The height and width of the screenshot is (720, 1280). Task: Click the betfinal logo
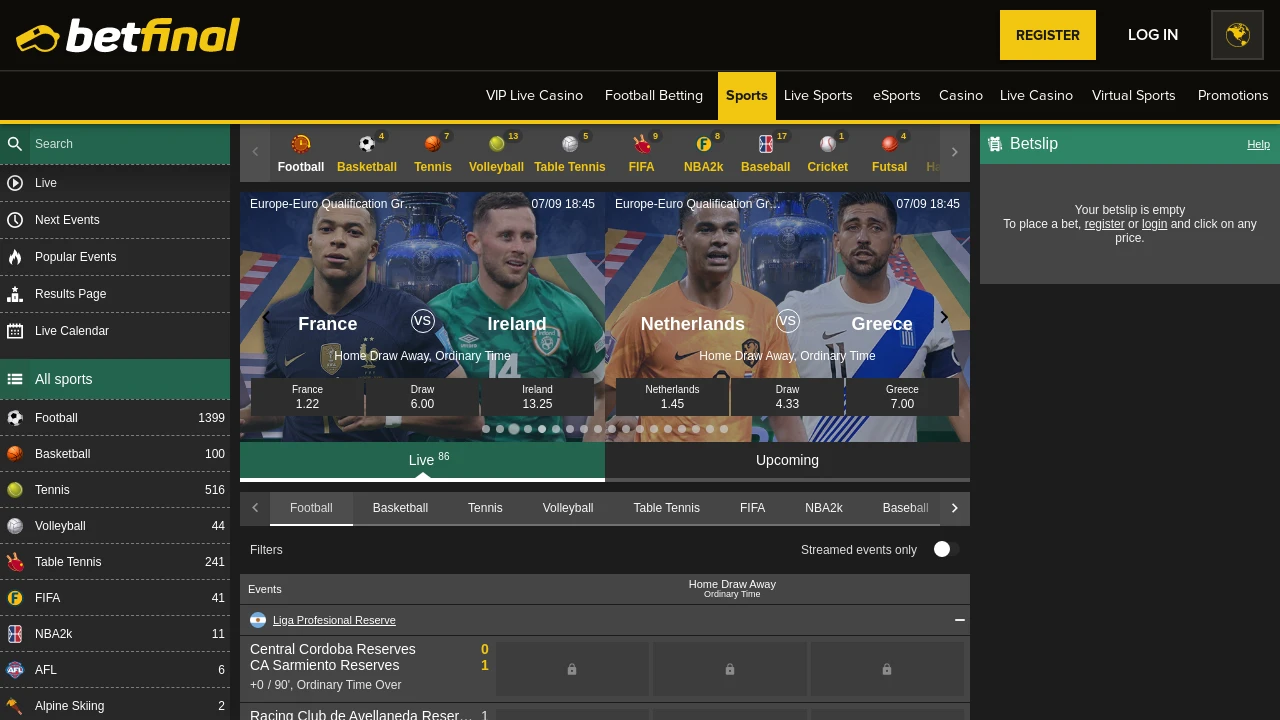[x=128, y=35]
